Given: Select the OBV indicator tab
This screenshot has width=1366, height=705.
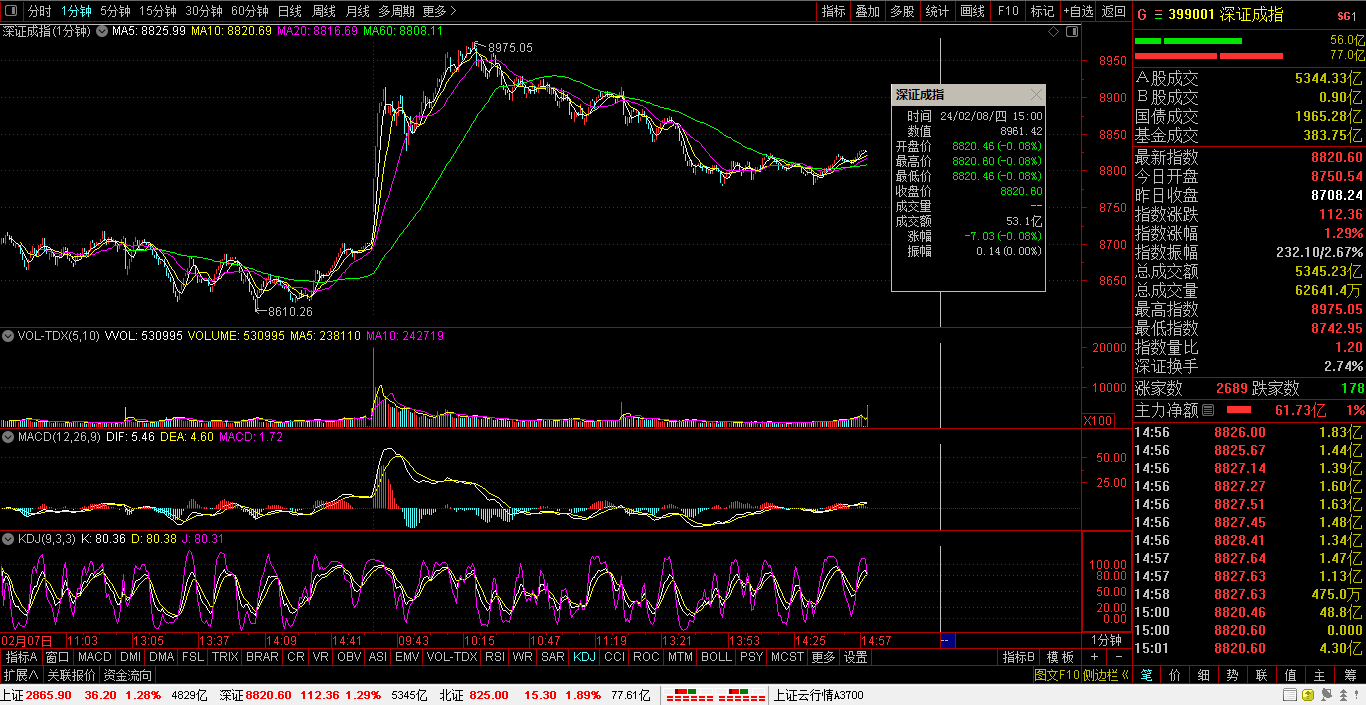Looking at the screenshot, I should click(349, 657).
